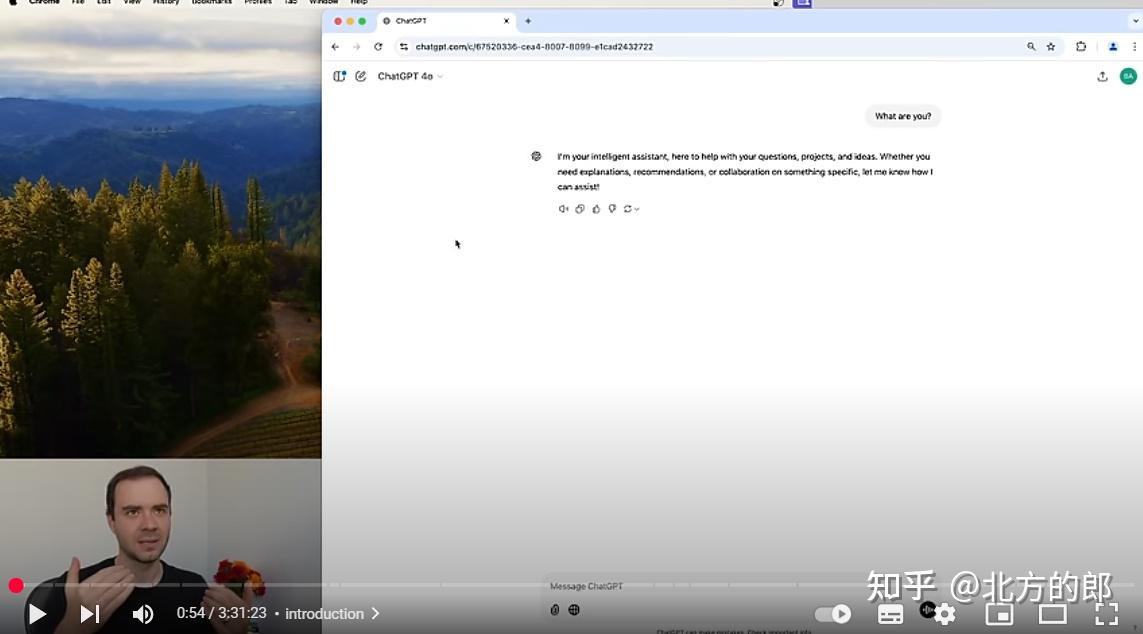The image size is (1143, 634).
Task: Share the conversation using the upload icon
Action: click(x=1102, y=75)
